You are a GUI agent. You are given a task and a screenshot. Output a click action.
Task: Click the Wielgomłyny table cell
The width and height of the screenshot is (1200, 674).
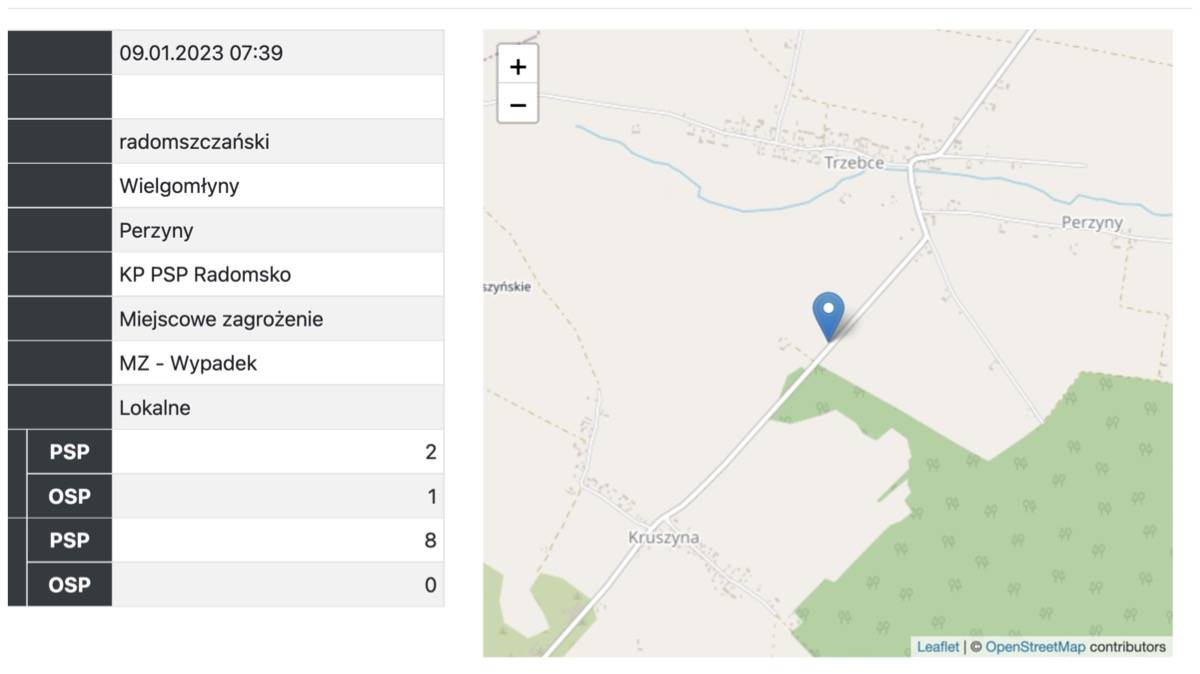[x=277, y=186]
